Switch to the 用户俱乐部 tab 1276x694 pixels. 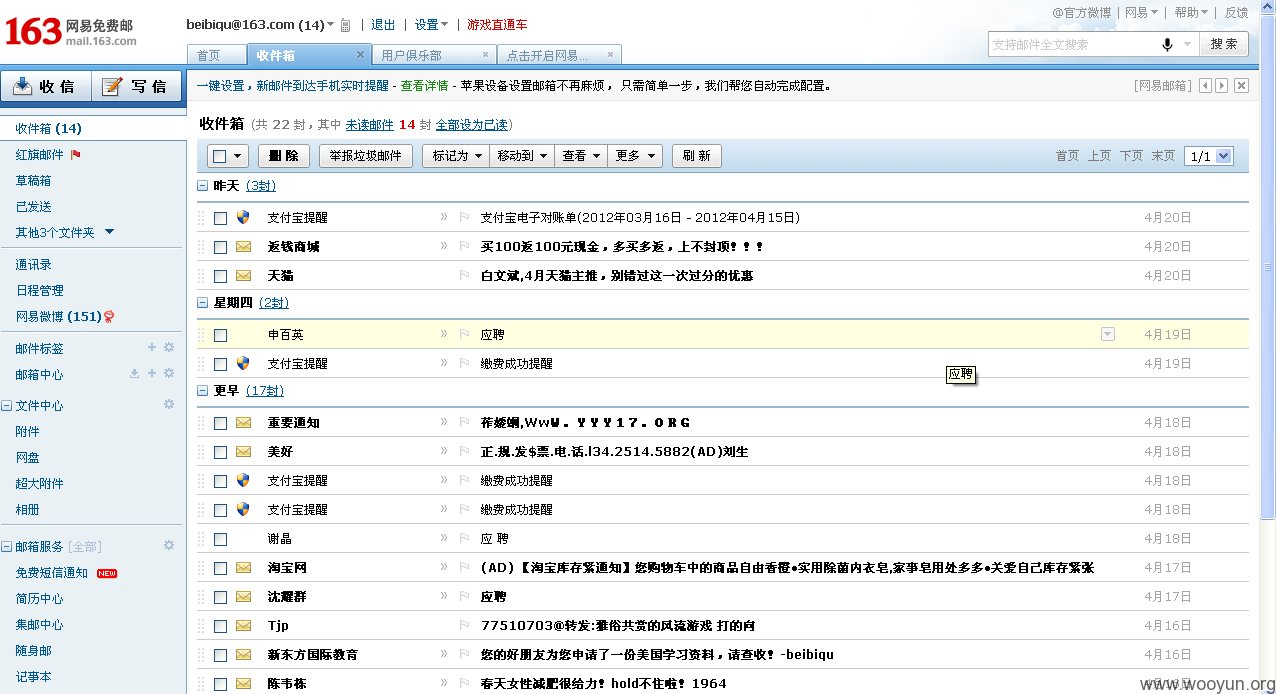[434, 55]
